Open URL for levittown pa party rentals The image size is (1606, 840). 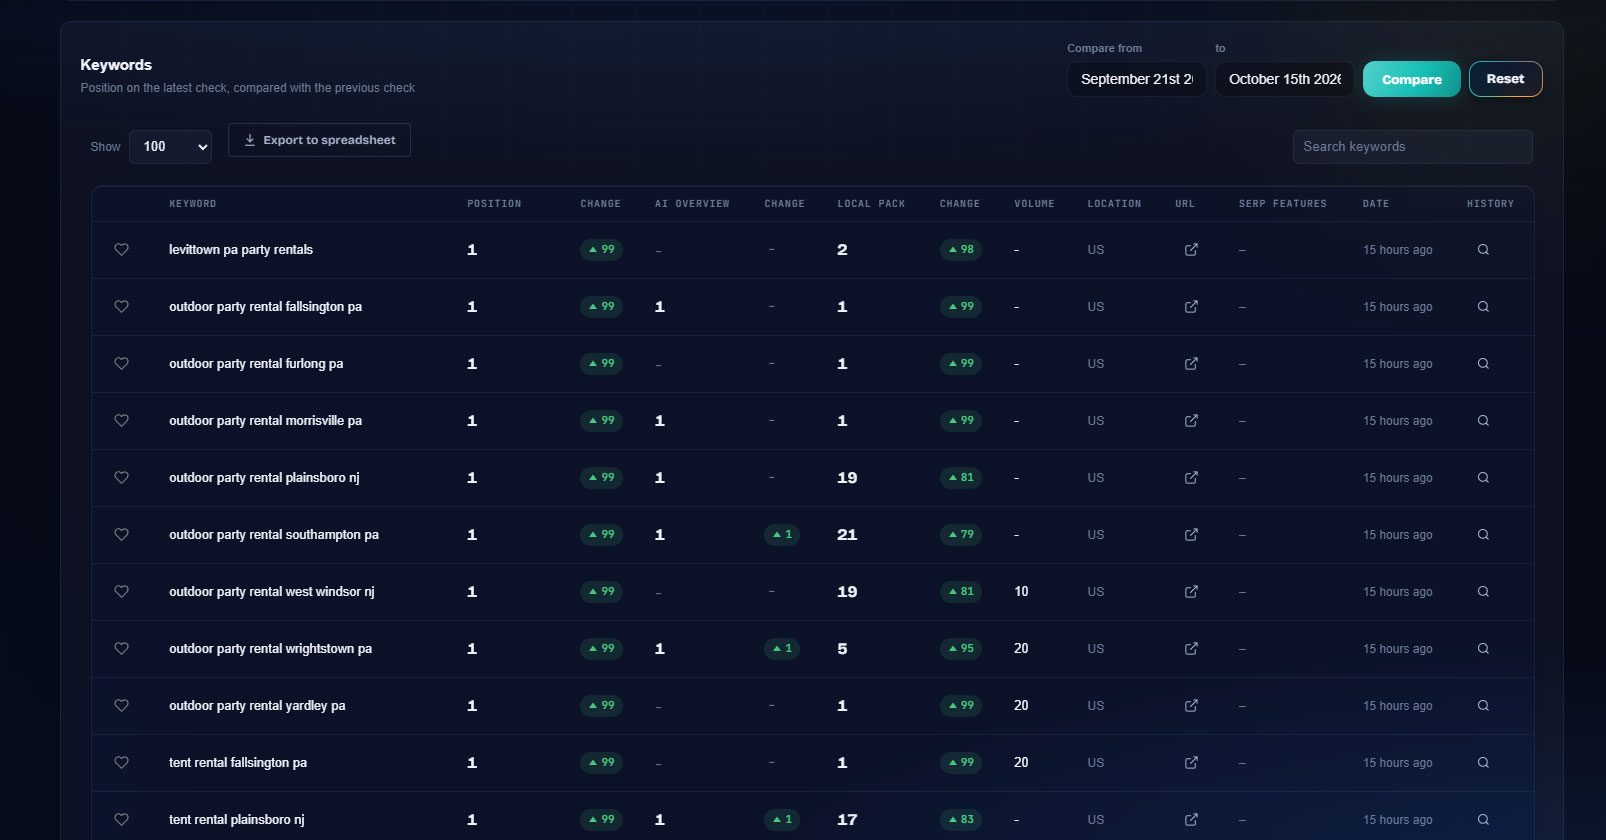coord(1191,250)
